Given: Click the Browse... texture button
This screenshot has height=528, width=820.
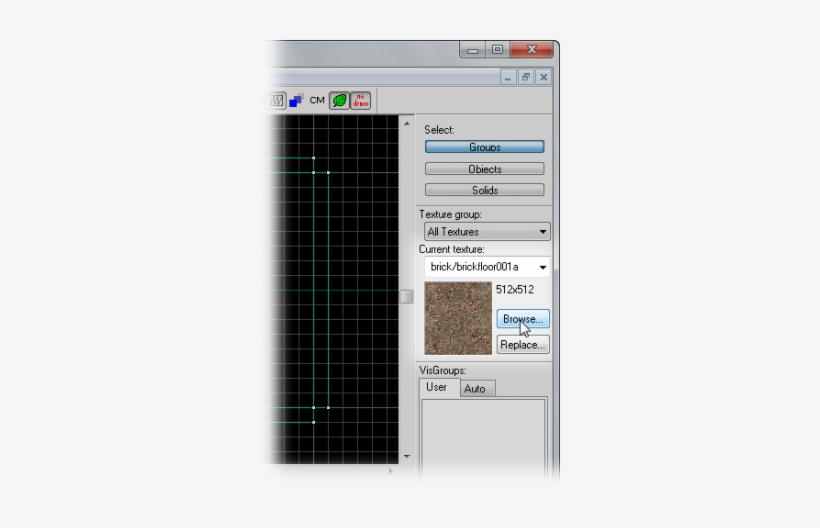Looking at the screenshot, I should point(522,319).
